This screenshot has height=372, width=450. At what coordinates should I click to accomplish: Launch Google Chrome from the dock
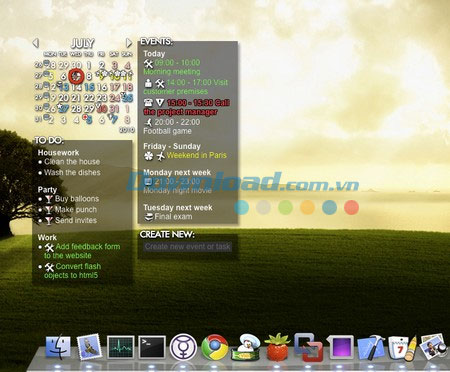pyautogui.click(x=215, y=347)
